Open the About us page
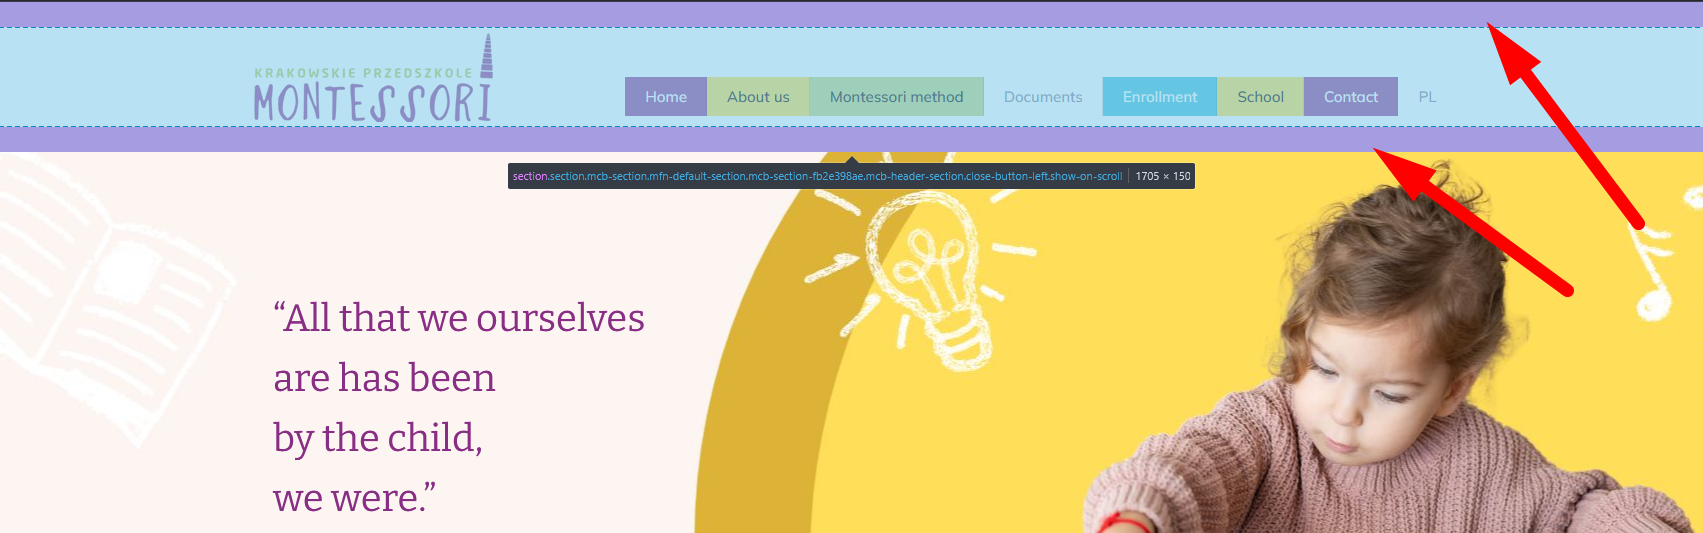Viewport: 1703px width, 533px height. pos(758,97)
